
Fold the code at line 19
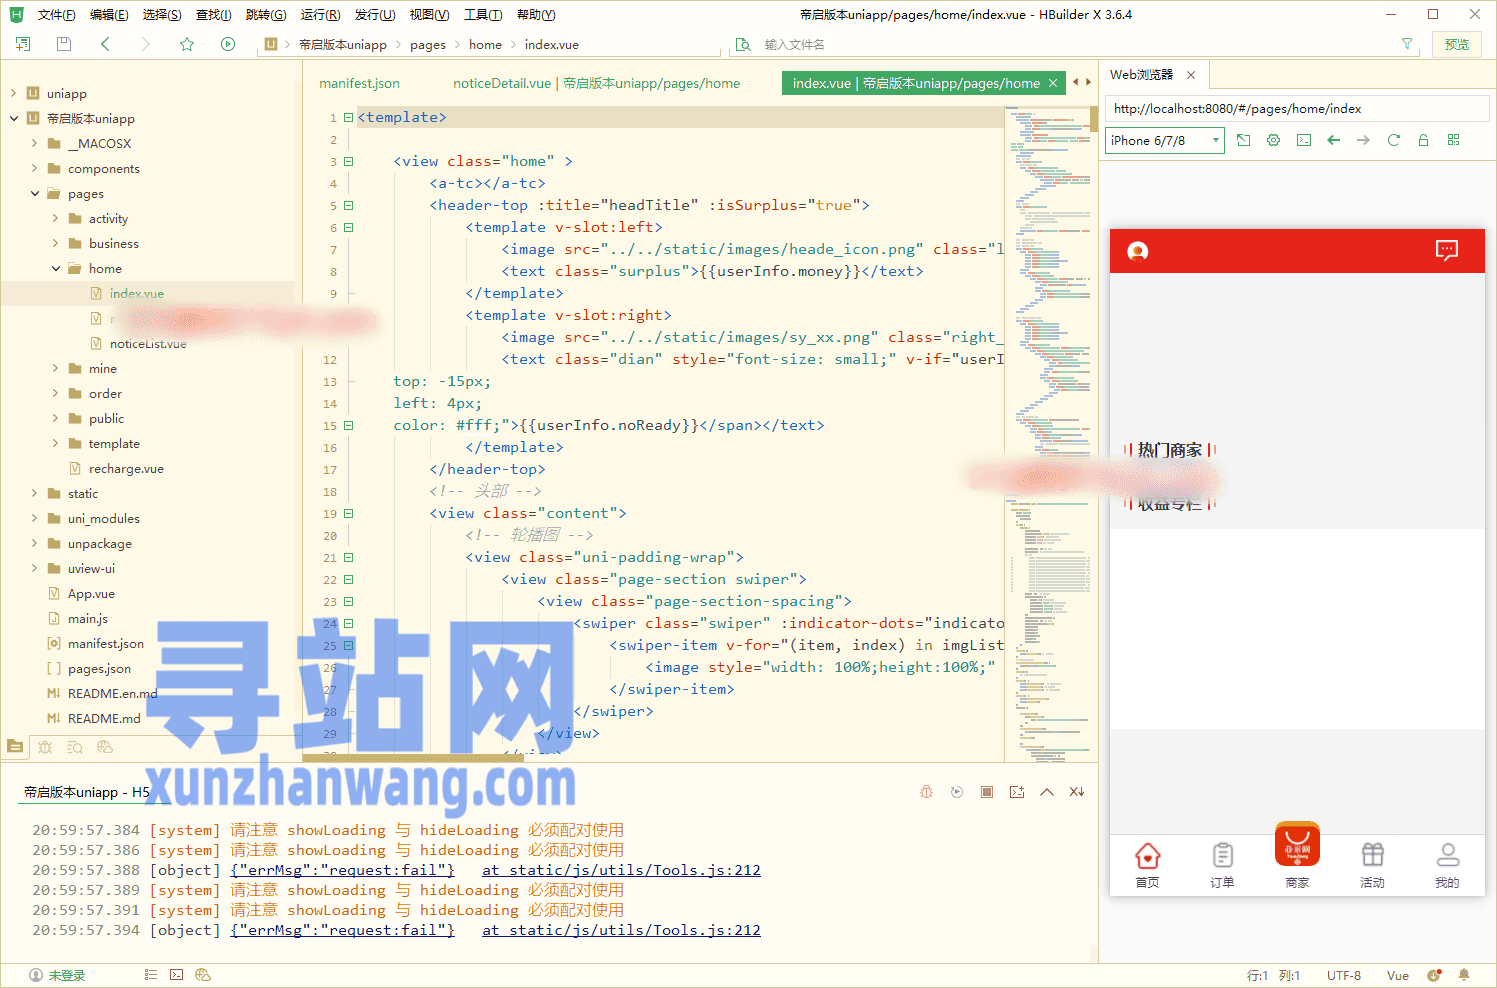pyautogui.click(x=349, y=513)
